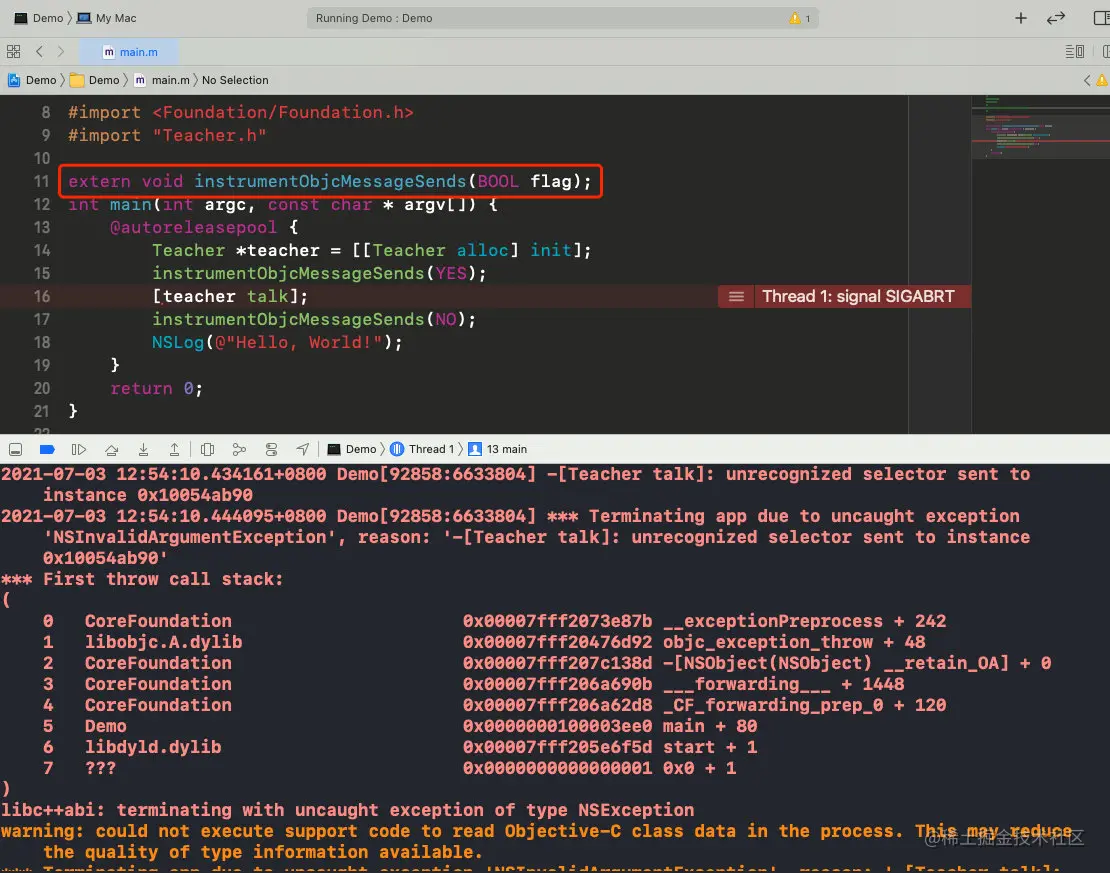
Task: Click the 'instrumentObjcMessageSends(YES);' code line
Action: tap(319, 273)
